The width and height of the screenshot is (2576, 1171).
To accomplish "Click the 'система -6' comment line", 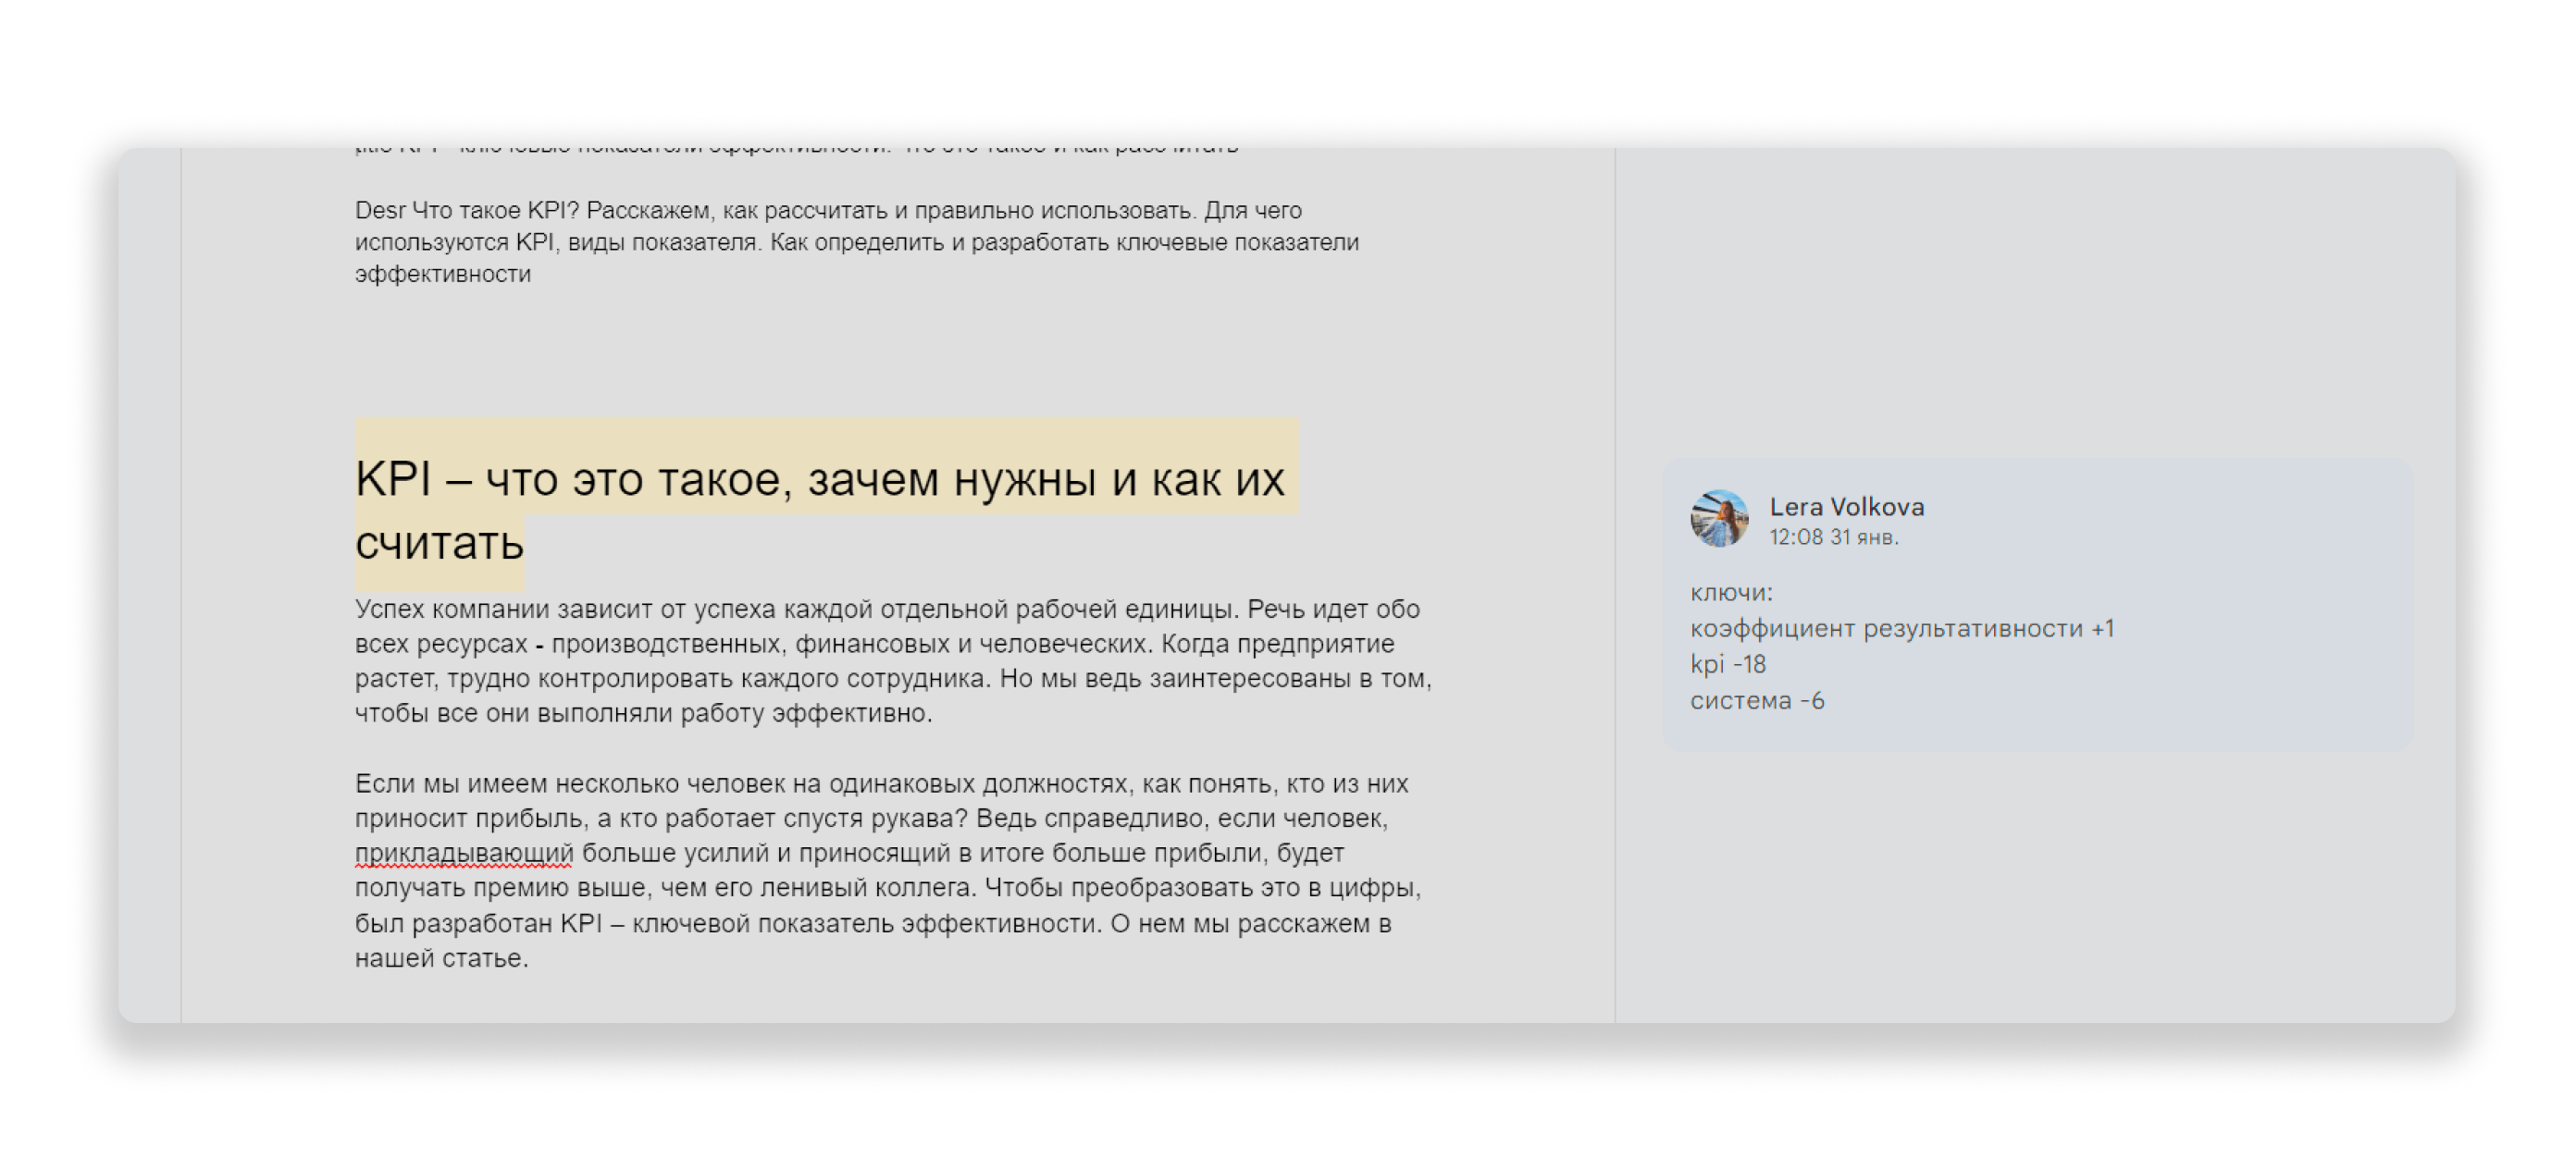I will click(x=1757, y=701).
